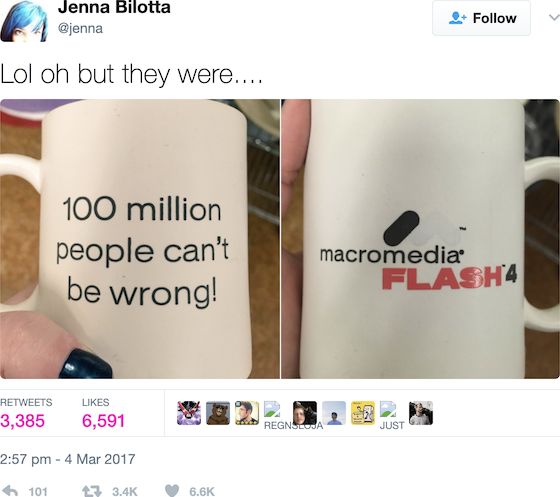Click broken image avatar labeled REGNSLOJA
This screenshot has height=497, width=560.
pyautogui.click(x=272, y=410)
